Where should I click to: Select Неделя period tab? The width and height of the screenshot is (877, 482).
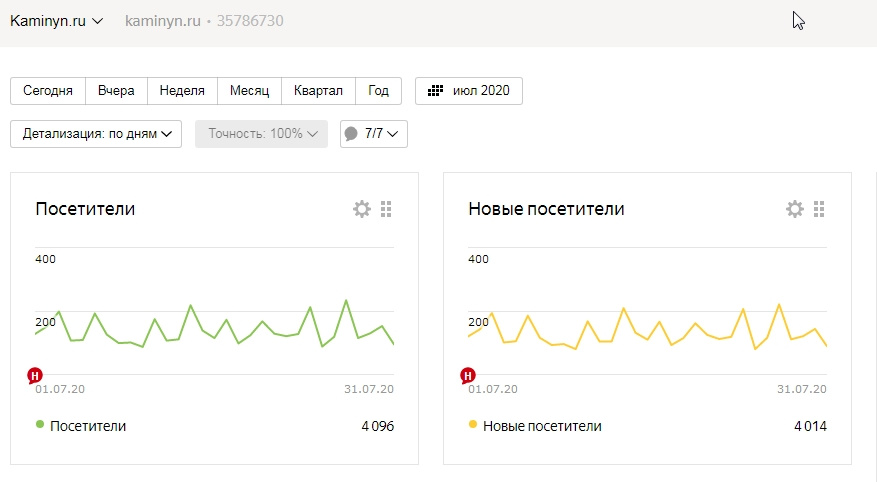tap(182, 91)
